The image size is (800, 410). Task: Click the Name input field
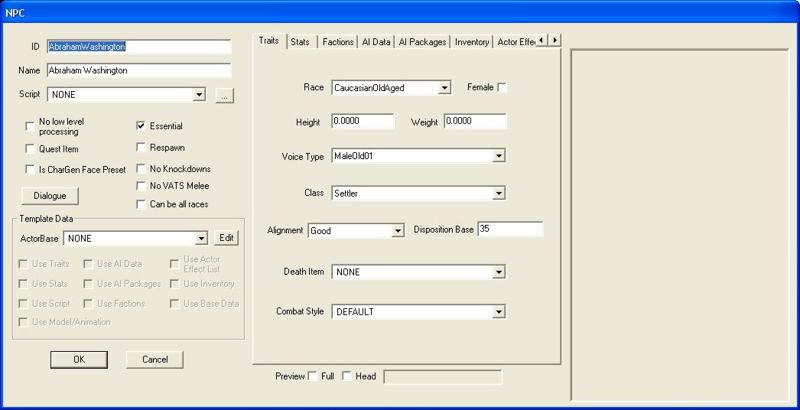tap(139, 70)
